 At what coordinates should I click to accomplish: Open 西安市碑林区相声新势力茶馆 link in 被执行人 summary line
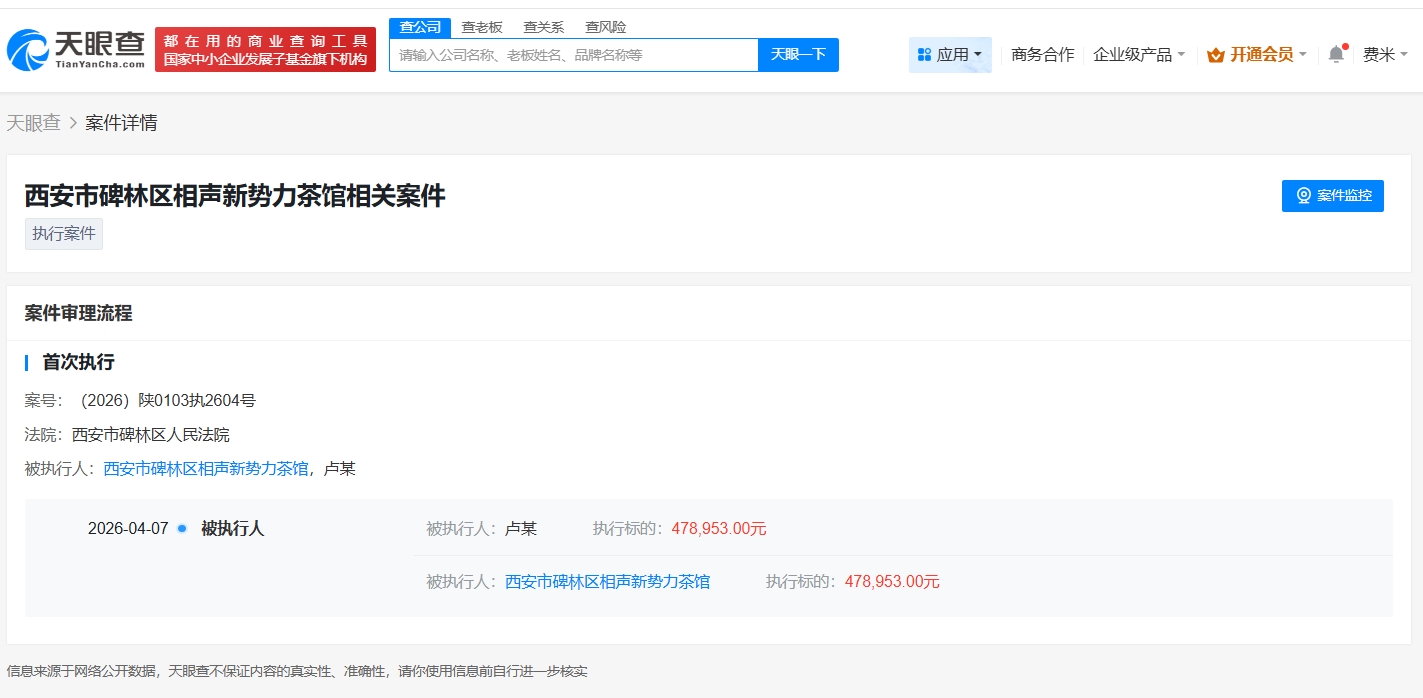click(x=206, y=468)
